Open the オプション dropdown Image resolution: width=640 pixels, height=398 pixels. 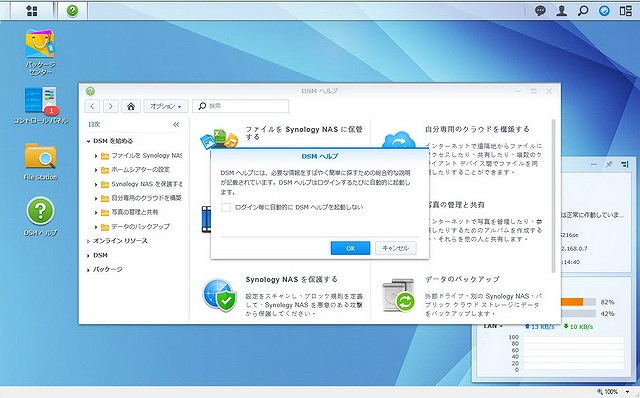point(166,106)
